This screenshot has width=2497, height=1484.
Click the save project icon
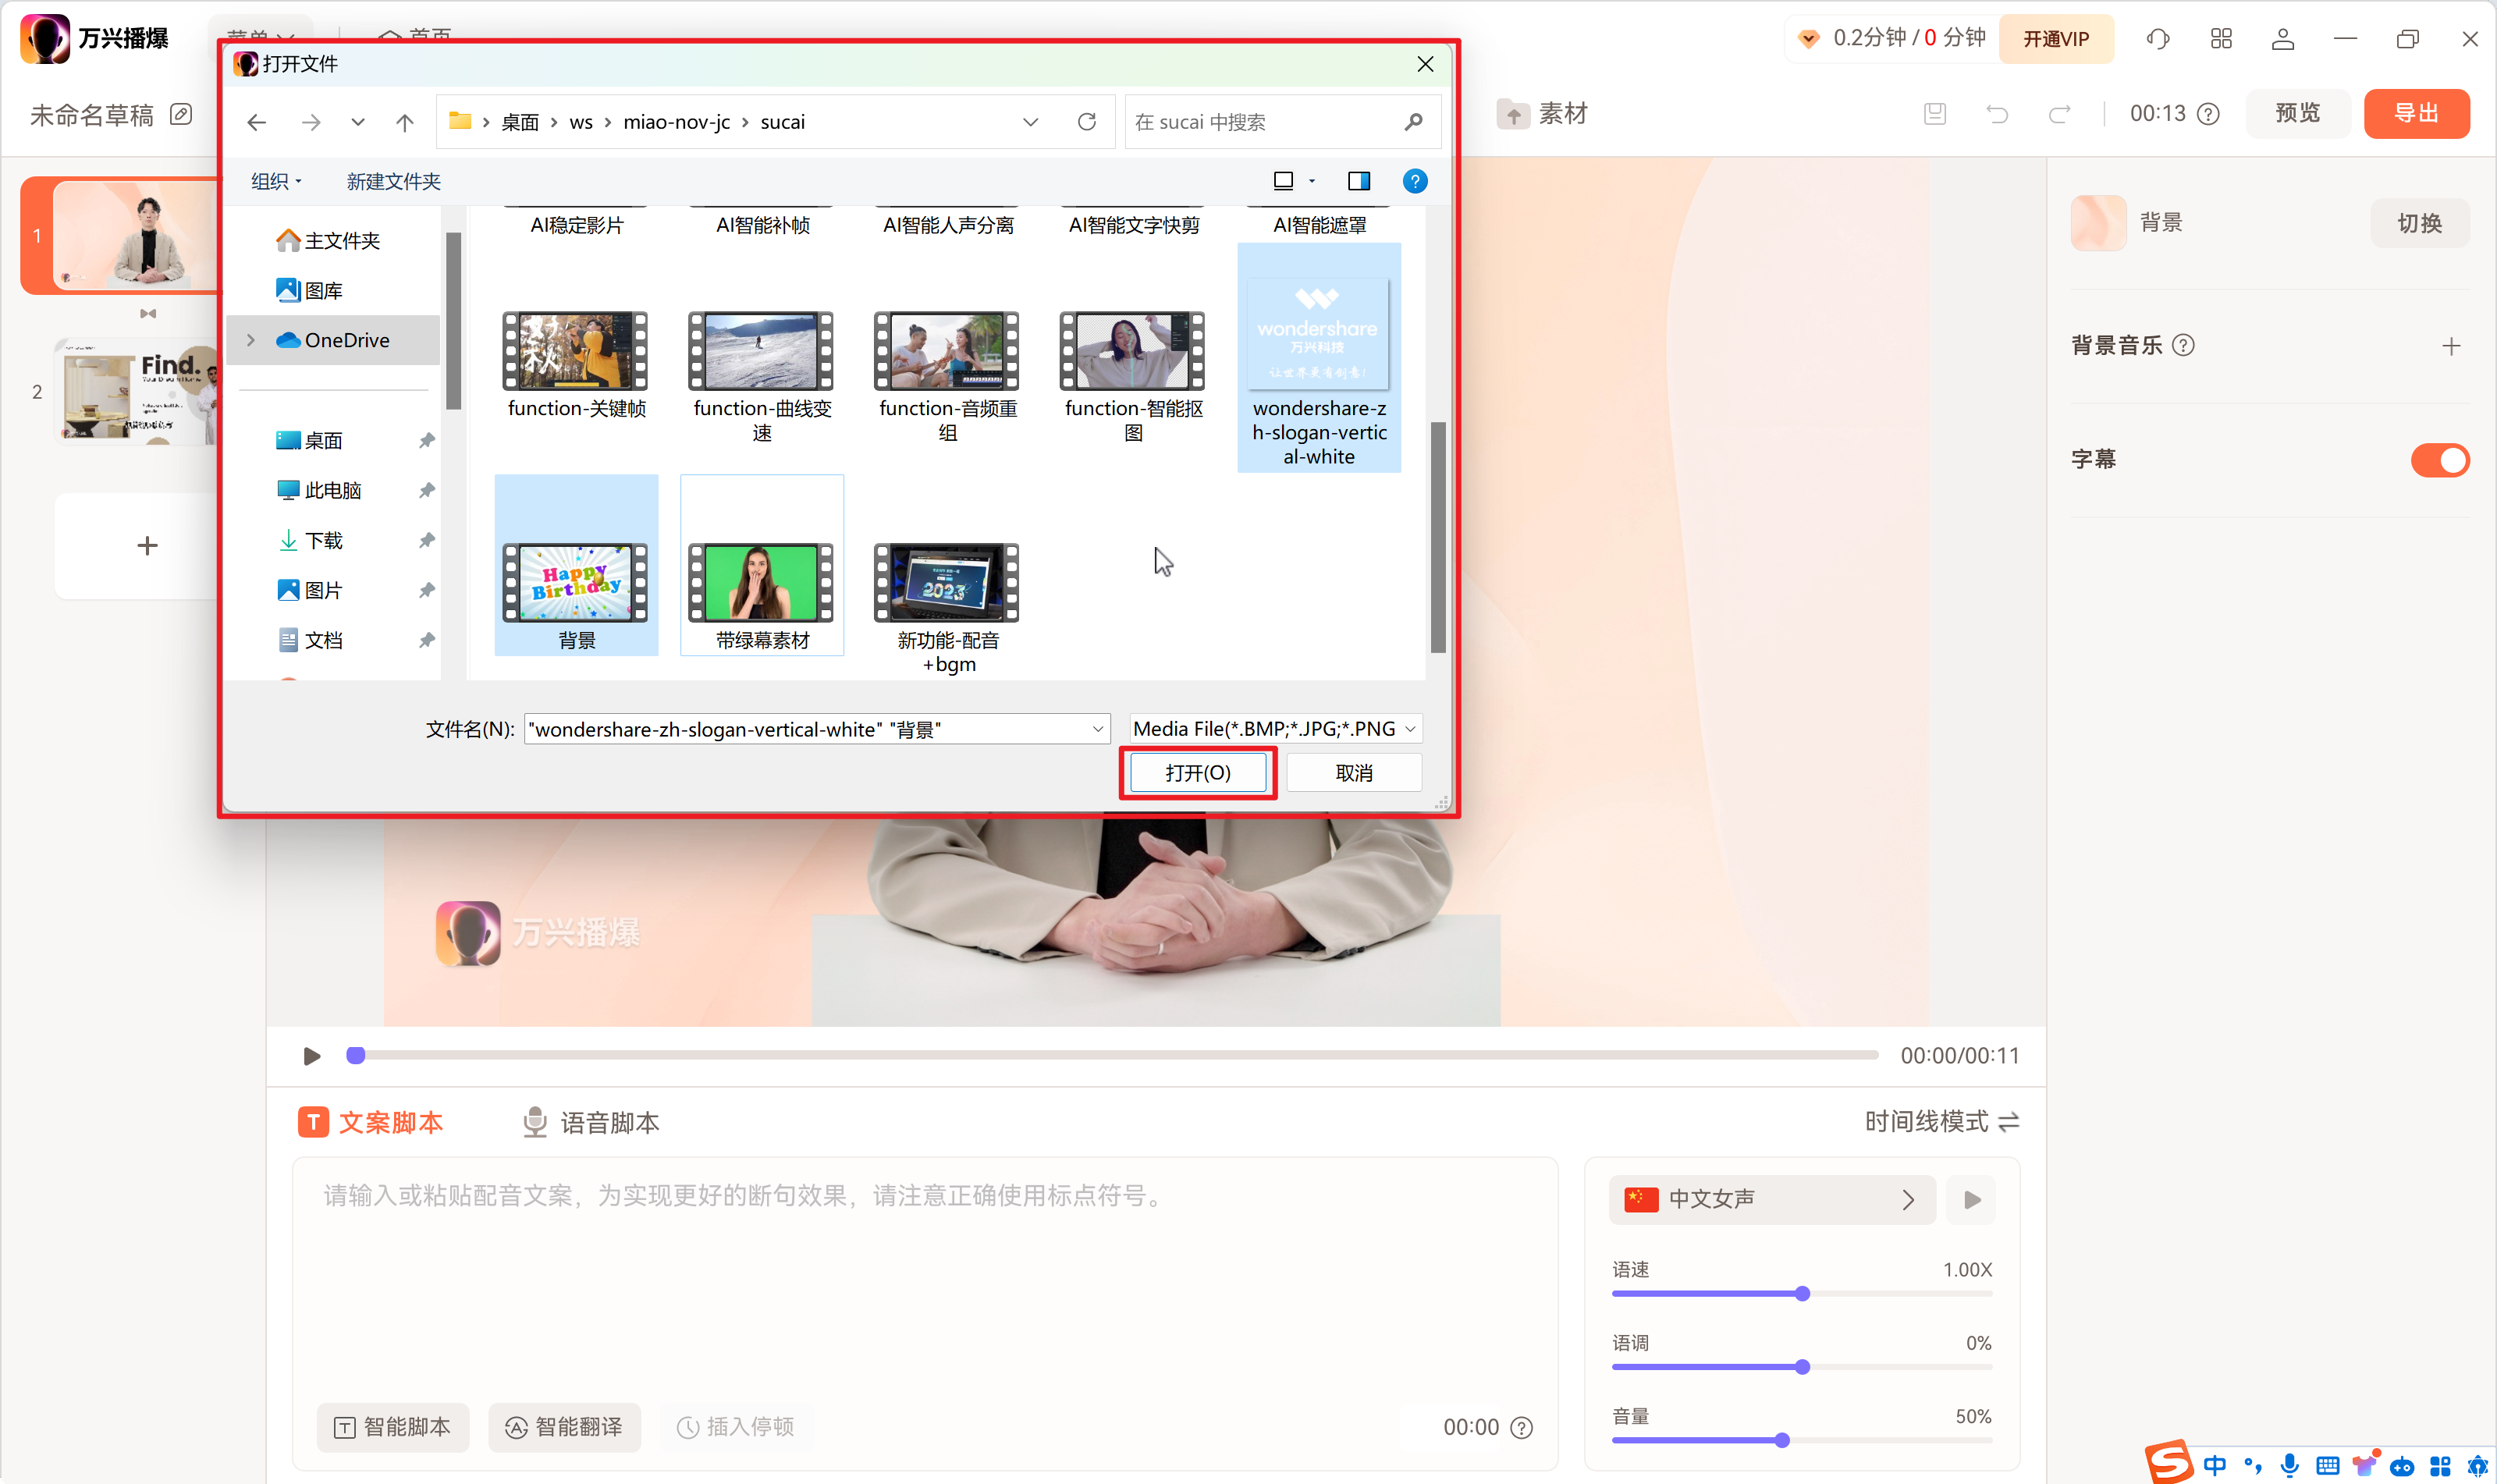(1935, 114)
